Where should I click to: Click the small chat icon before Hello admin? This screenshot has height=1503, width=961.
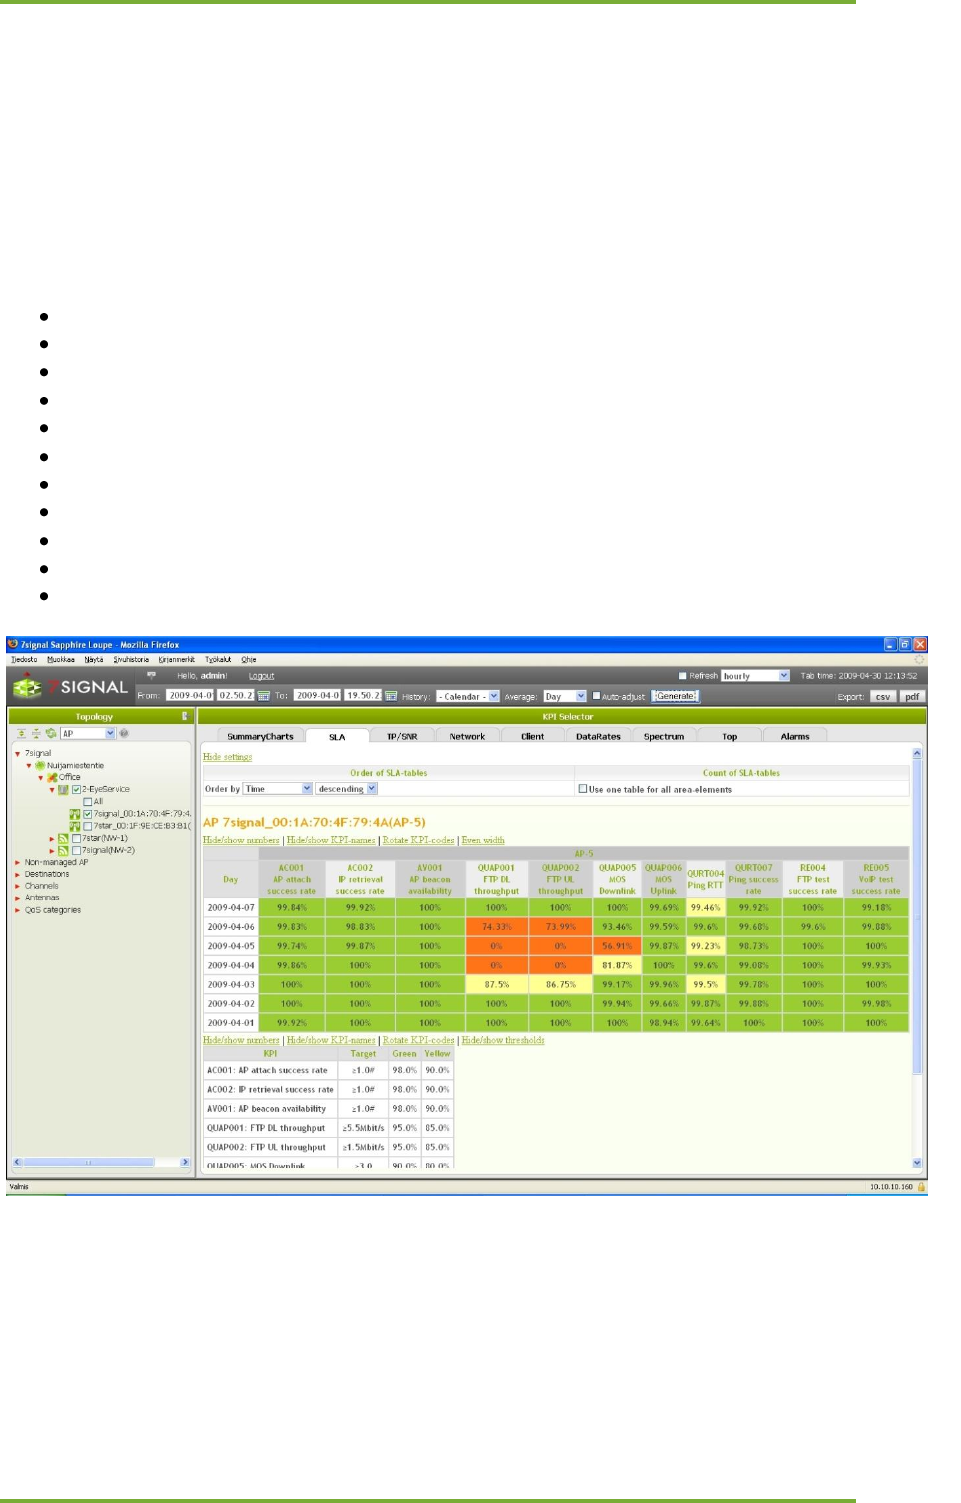point(152,675)
